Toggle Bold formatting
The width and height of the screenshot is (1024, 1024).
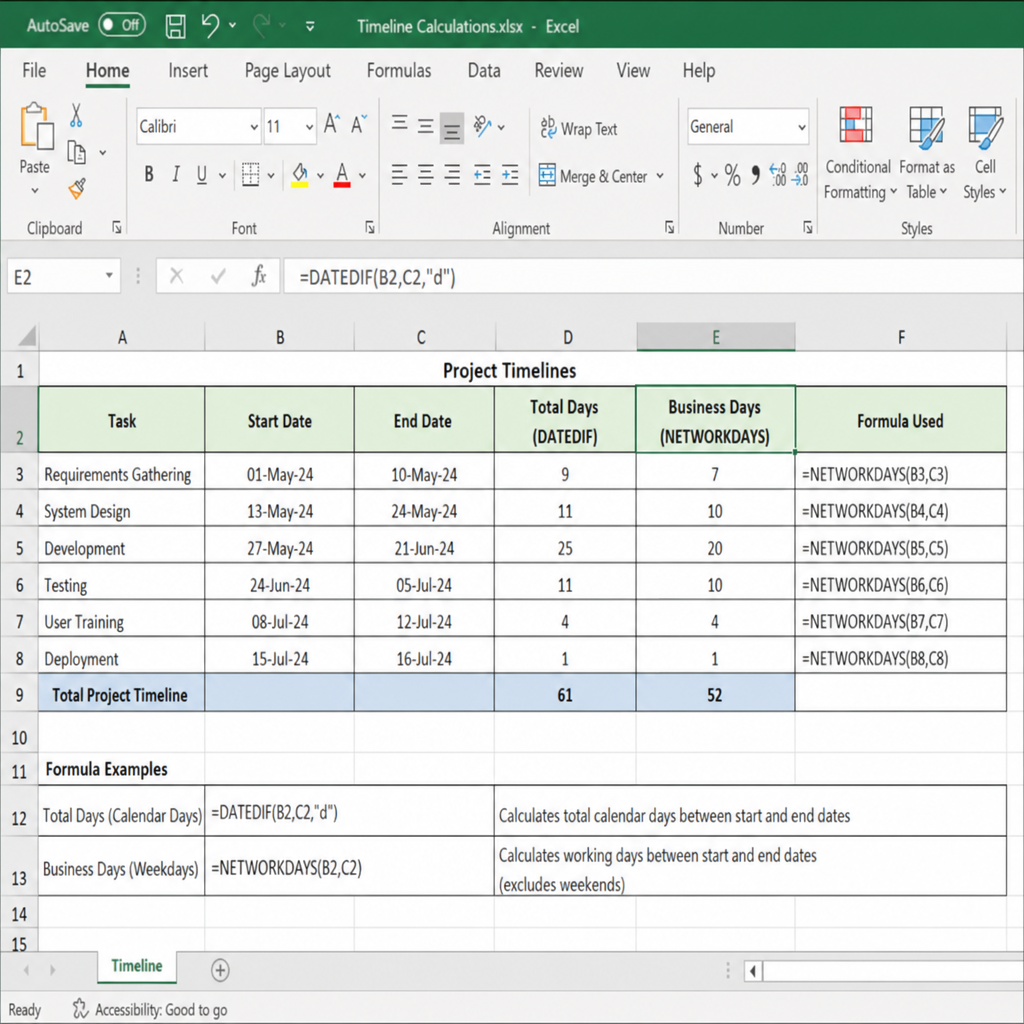[149, 174]
